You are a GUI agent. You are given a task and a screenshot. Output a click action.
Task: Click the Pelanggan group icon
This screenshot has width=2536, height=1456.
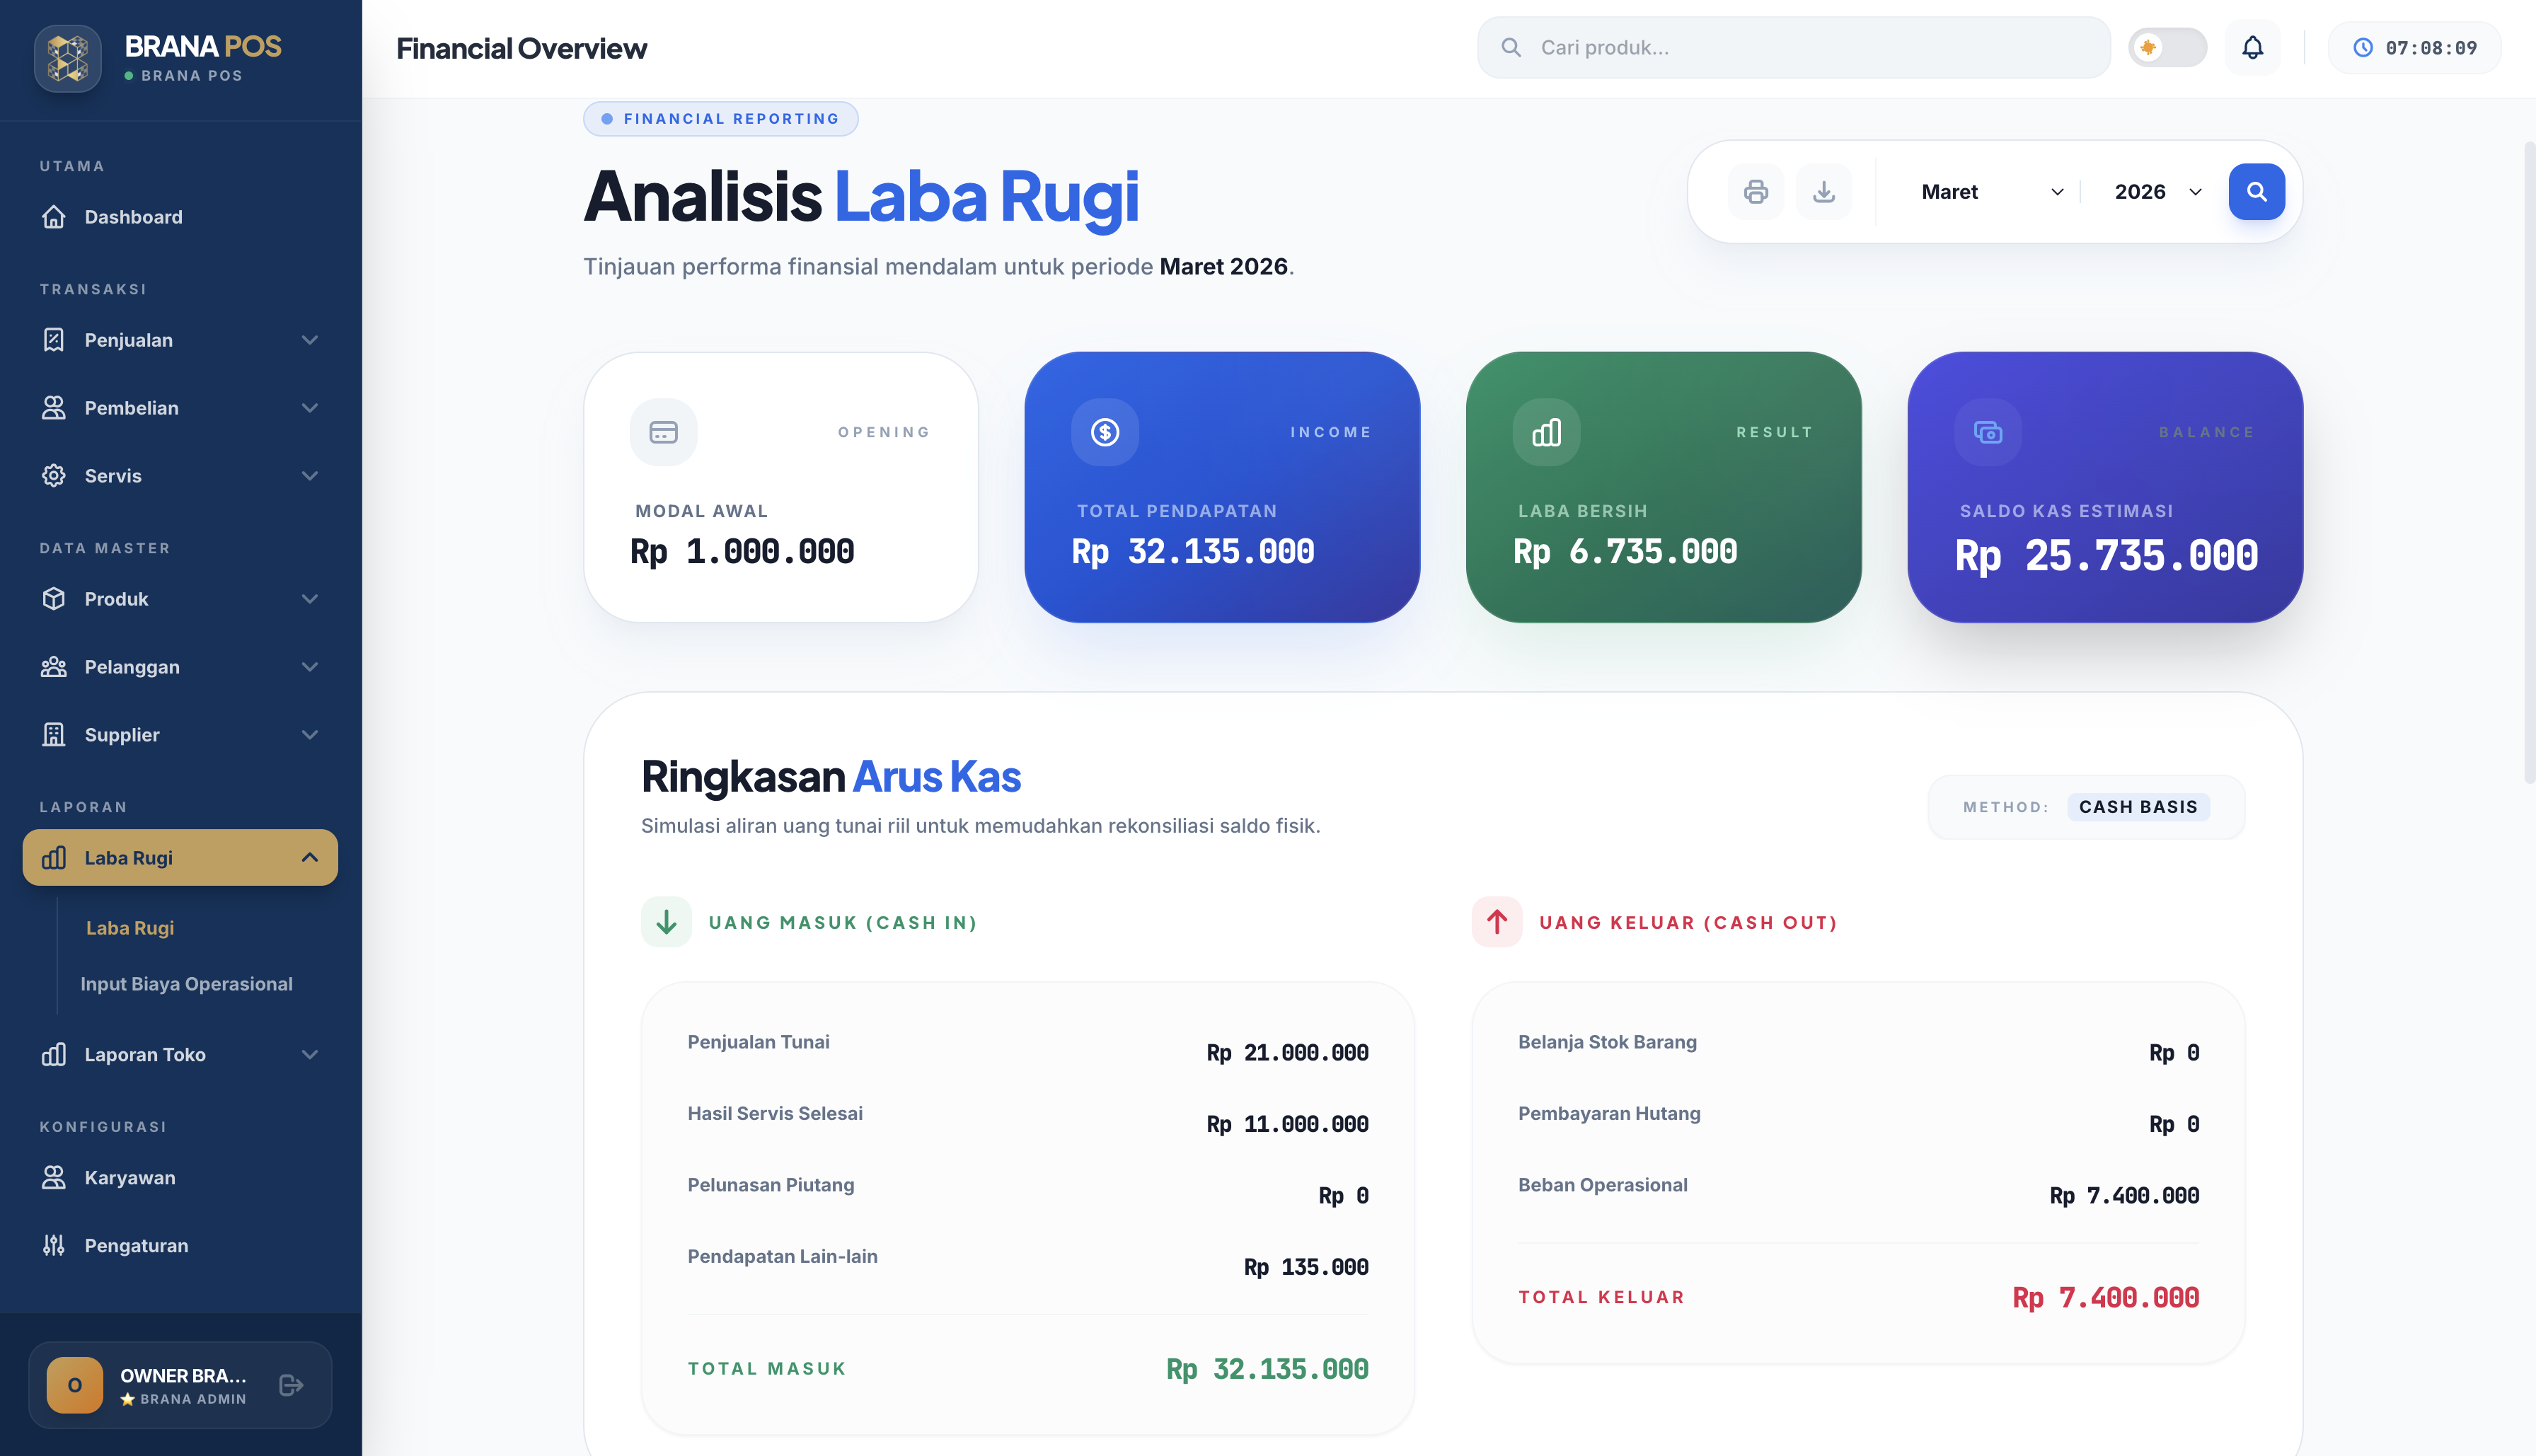coord(54,667)
